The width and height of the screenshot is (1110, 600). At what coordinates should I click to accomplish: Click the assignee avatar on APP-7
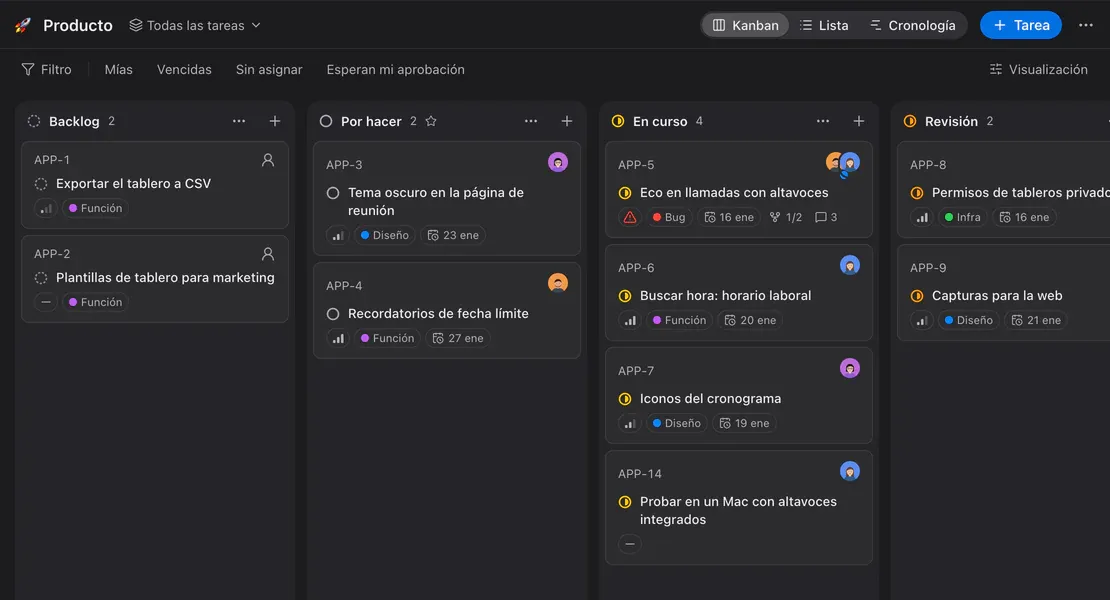tap(849, 369)
